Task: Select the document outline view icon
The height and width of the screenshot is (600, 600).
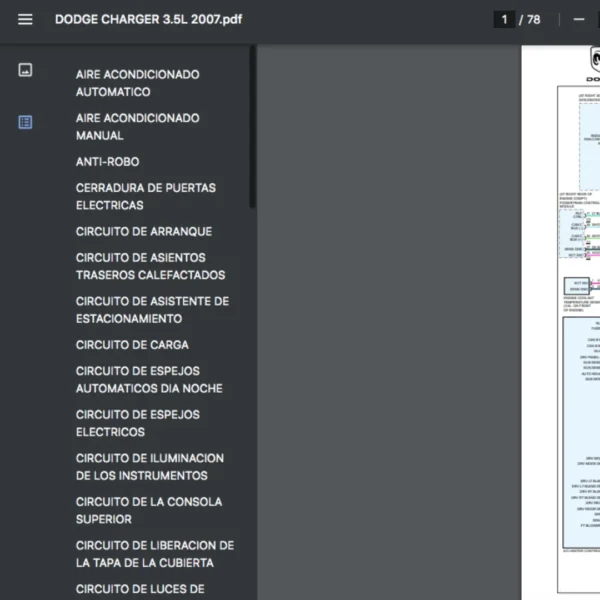Action: click(25, 122)
